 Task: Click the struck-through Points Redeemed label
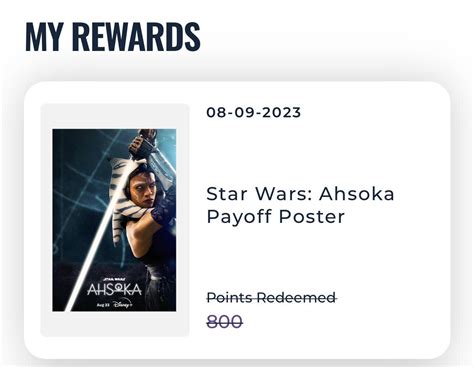click(271, 298)
